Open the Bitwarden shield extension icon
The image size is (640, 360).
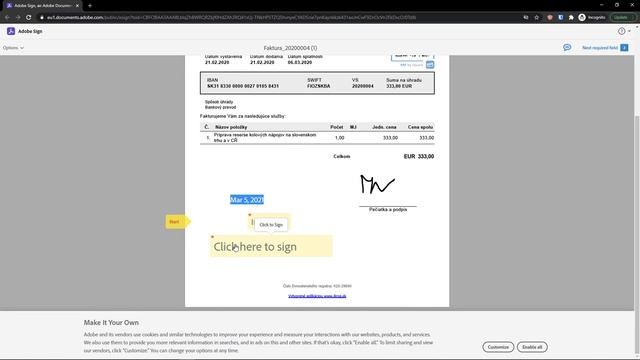point(560,17)
